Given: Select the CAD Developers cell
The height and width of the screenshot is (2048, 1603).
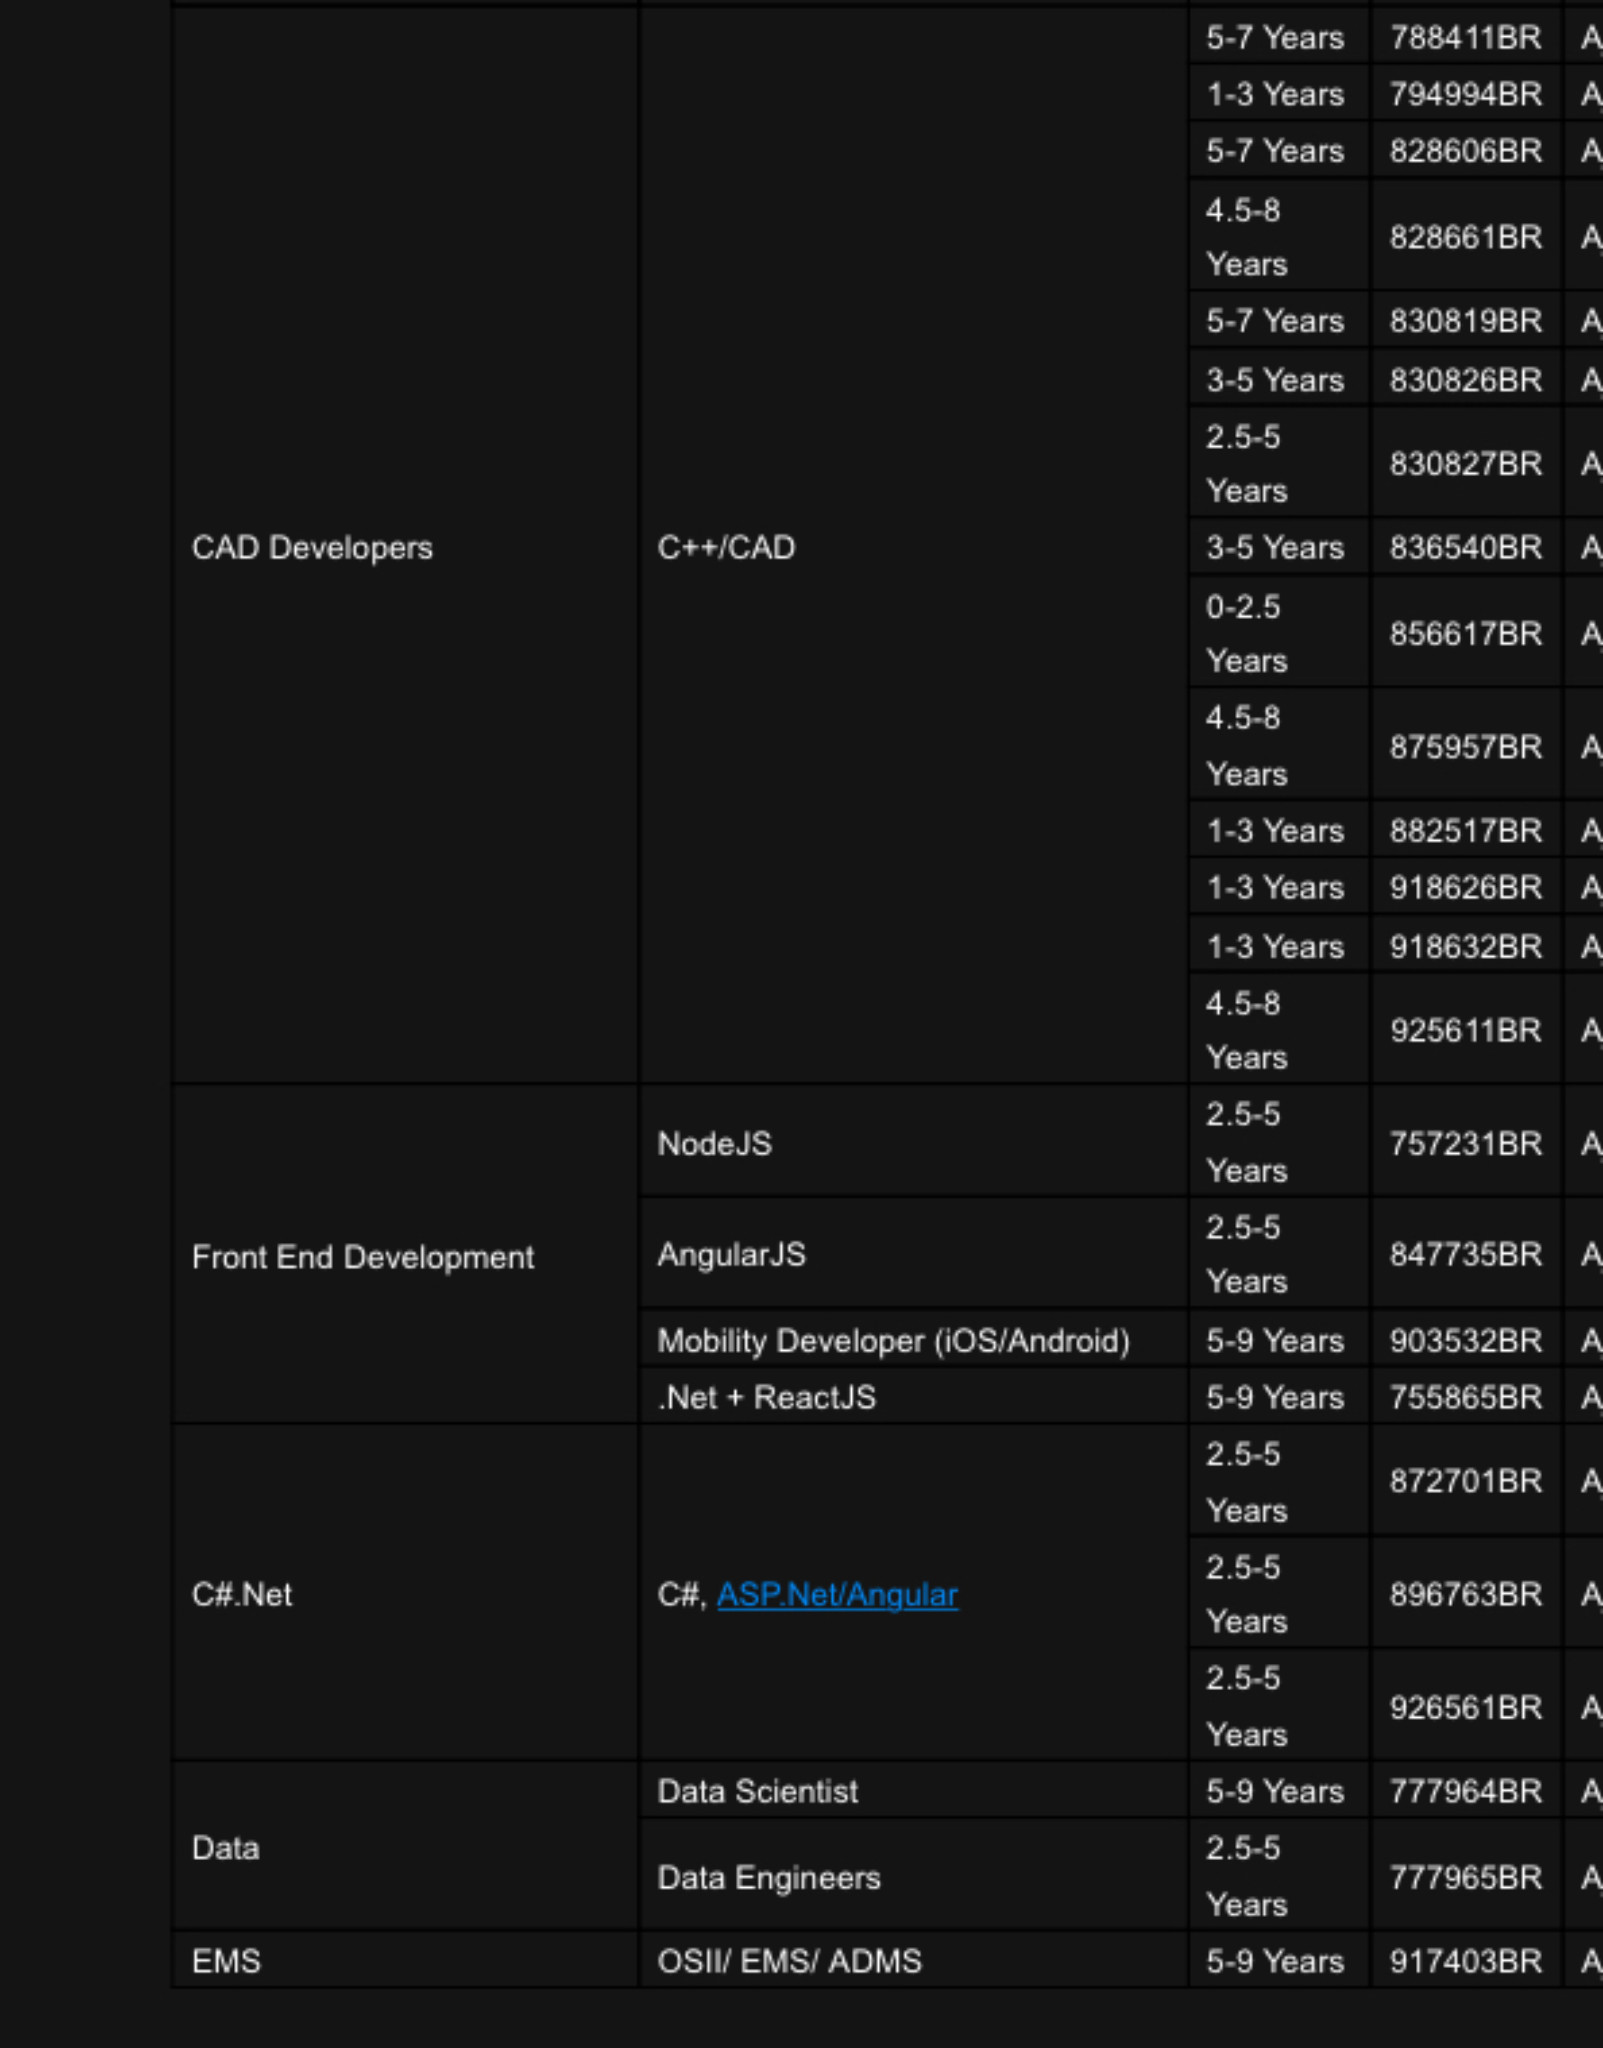Looking at the screenshot, I should click(405, 547).
